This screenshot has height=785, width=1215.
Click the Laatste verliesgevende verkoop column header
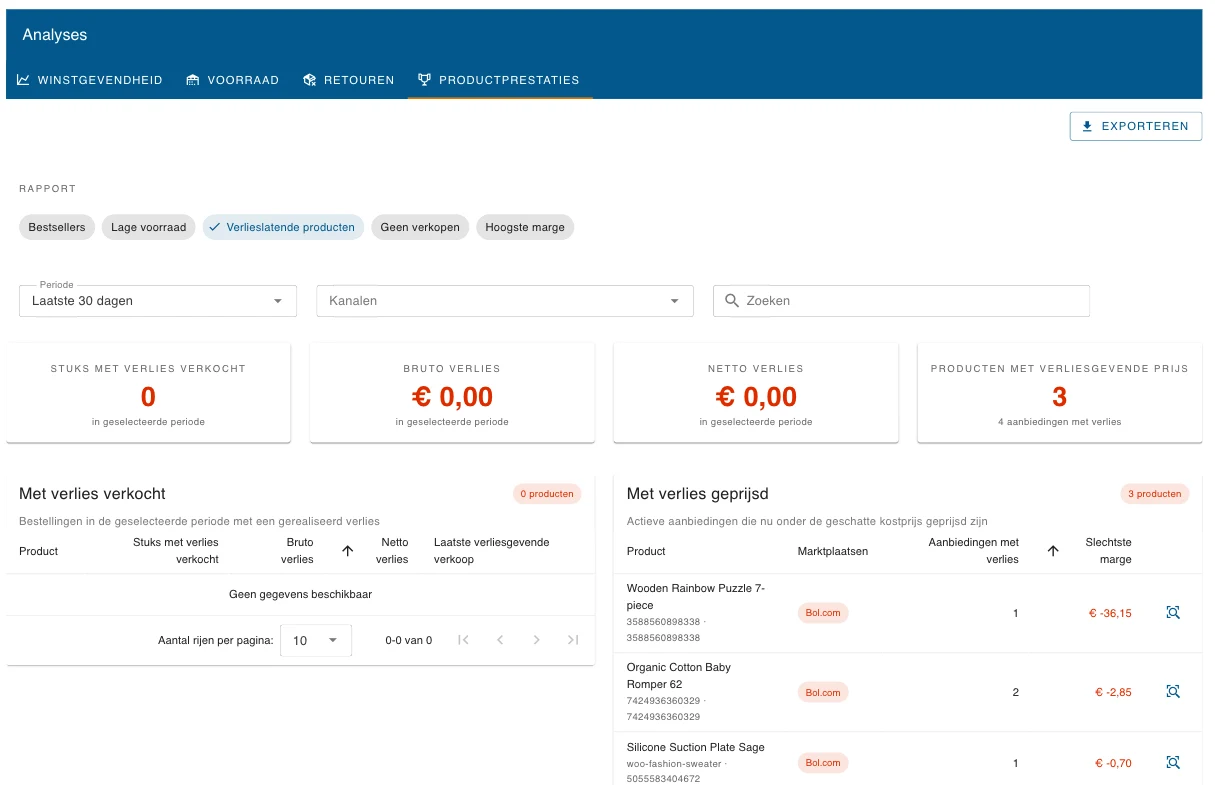pyautogui.click(x=491, y=551)
